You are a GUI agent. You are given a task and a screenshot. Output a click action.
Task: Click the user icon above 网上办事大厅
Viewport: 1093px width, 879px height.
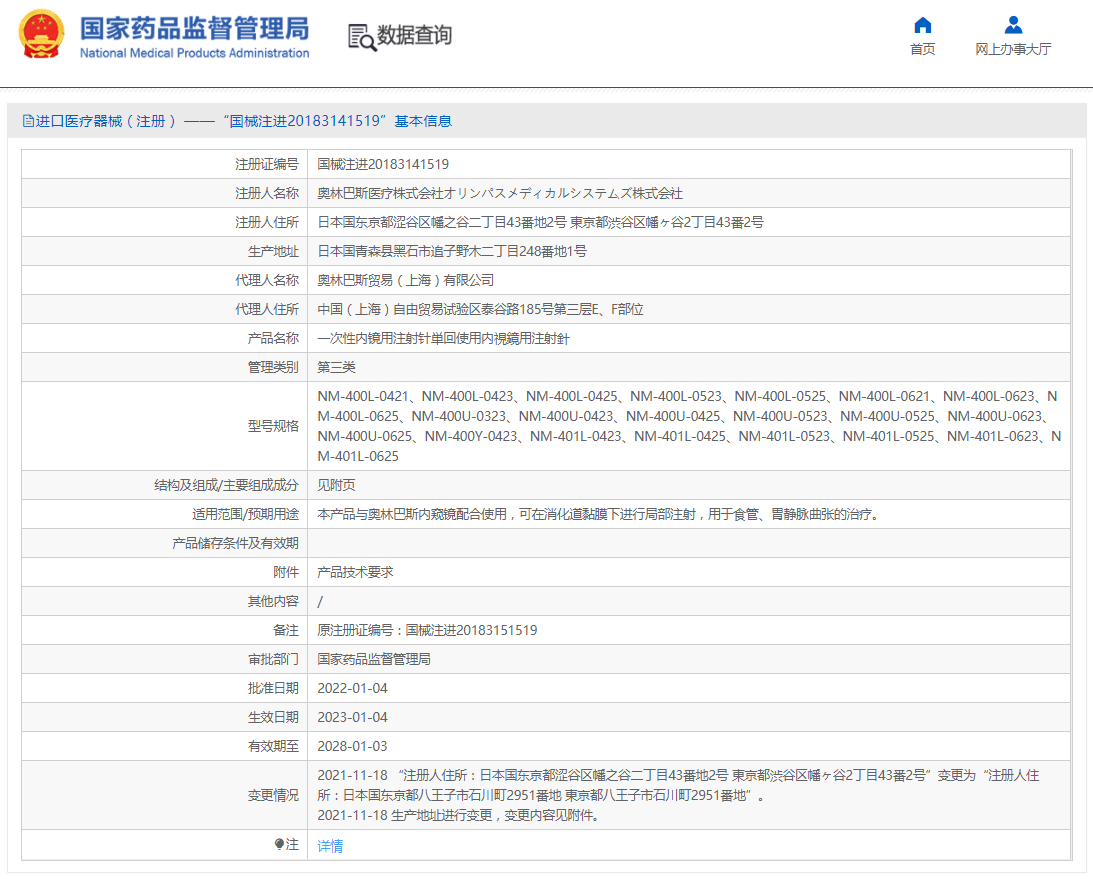[1013, 25]
